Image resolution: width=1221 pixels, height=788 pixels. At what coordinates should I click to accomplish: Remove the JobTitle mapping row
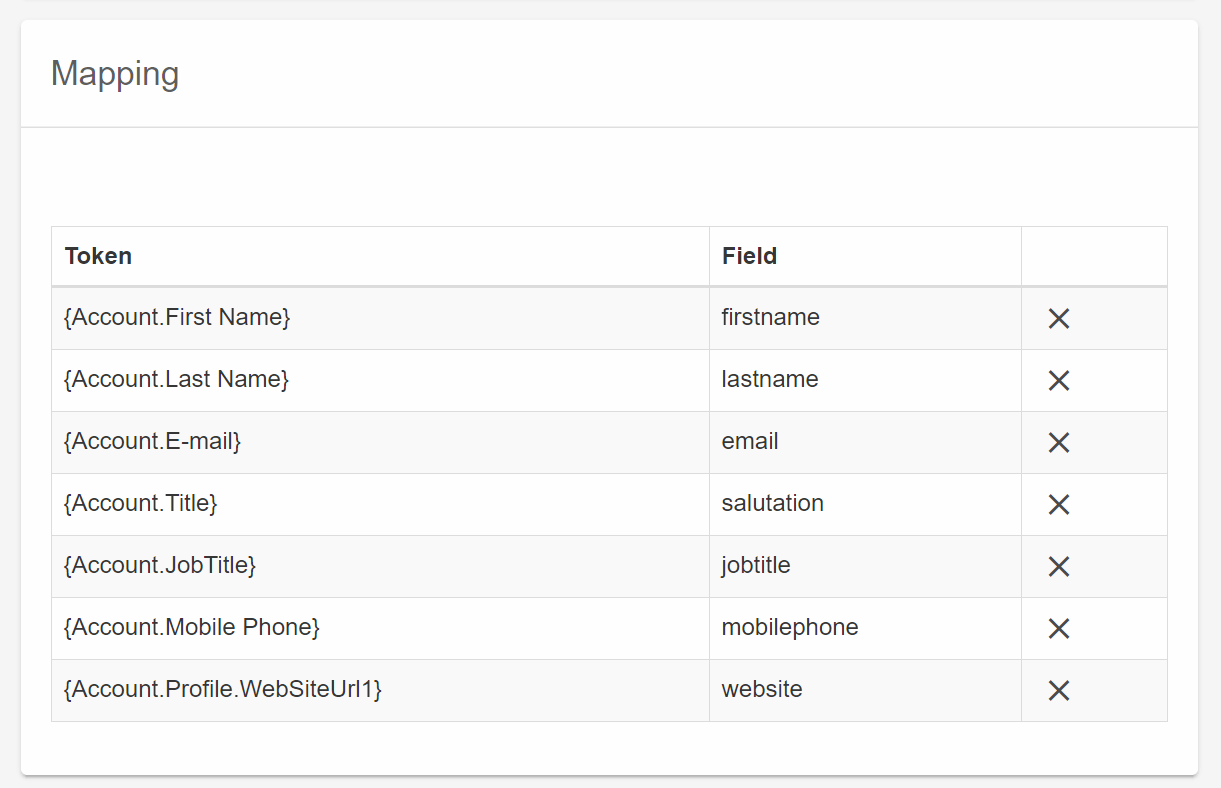[x=1058, y=567]
